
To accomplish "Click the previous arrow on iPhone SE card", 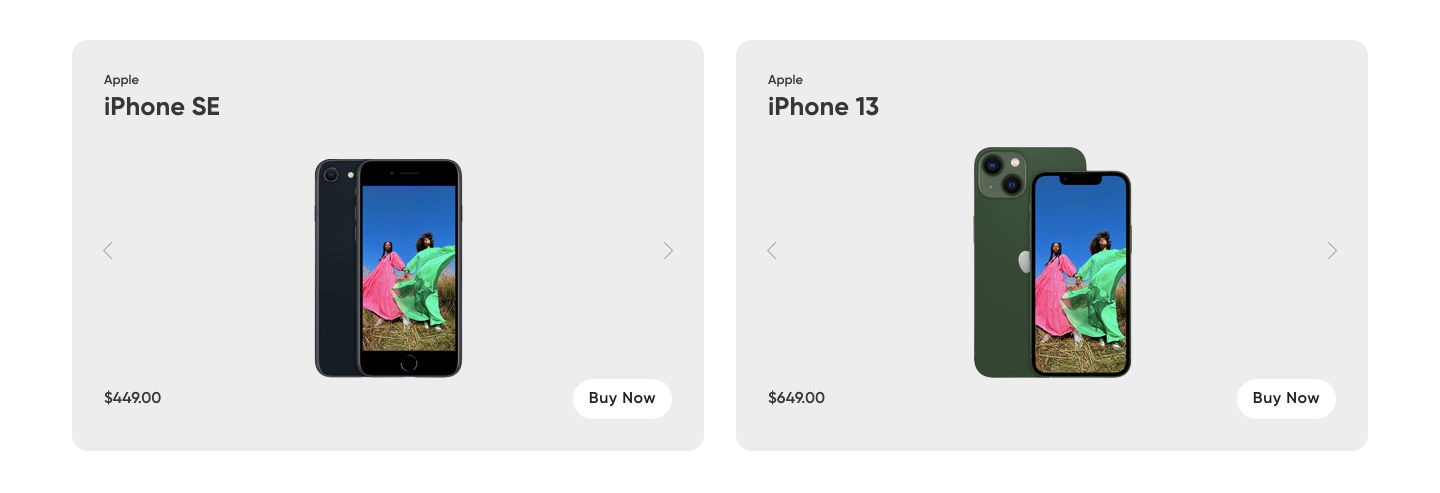I will 108,251.
